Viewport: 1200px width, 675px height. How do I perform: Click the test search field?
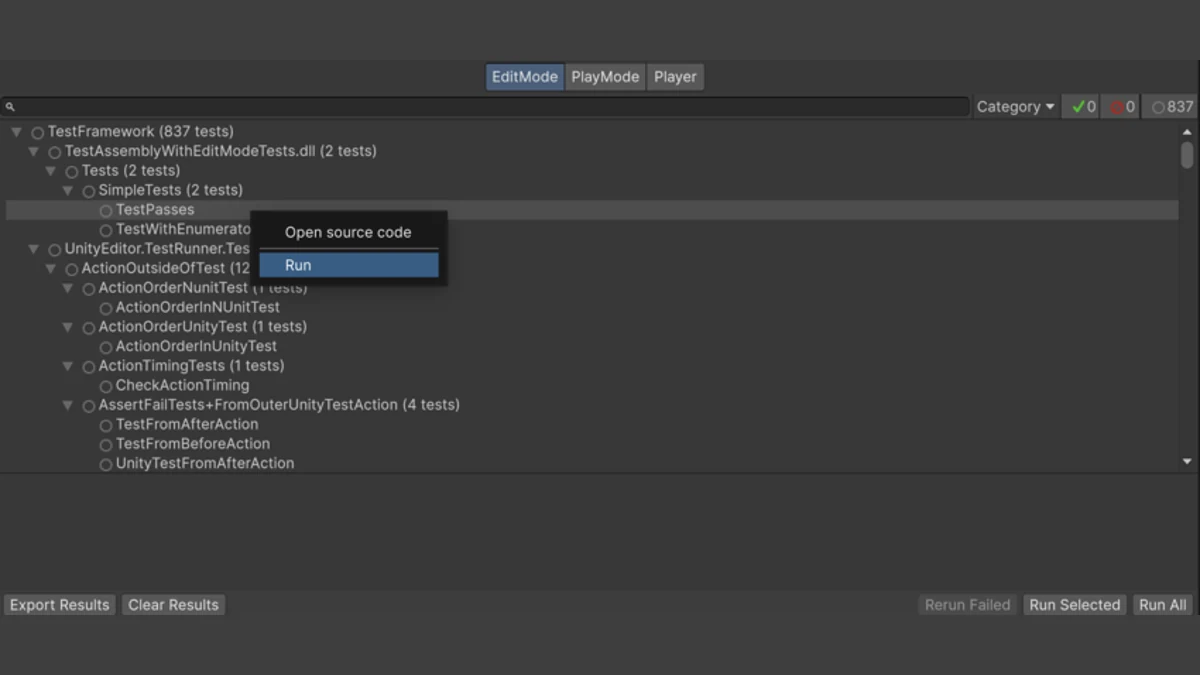[x=485, y=107]
